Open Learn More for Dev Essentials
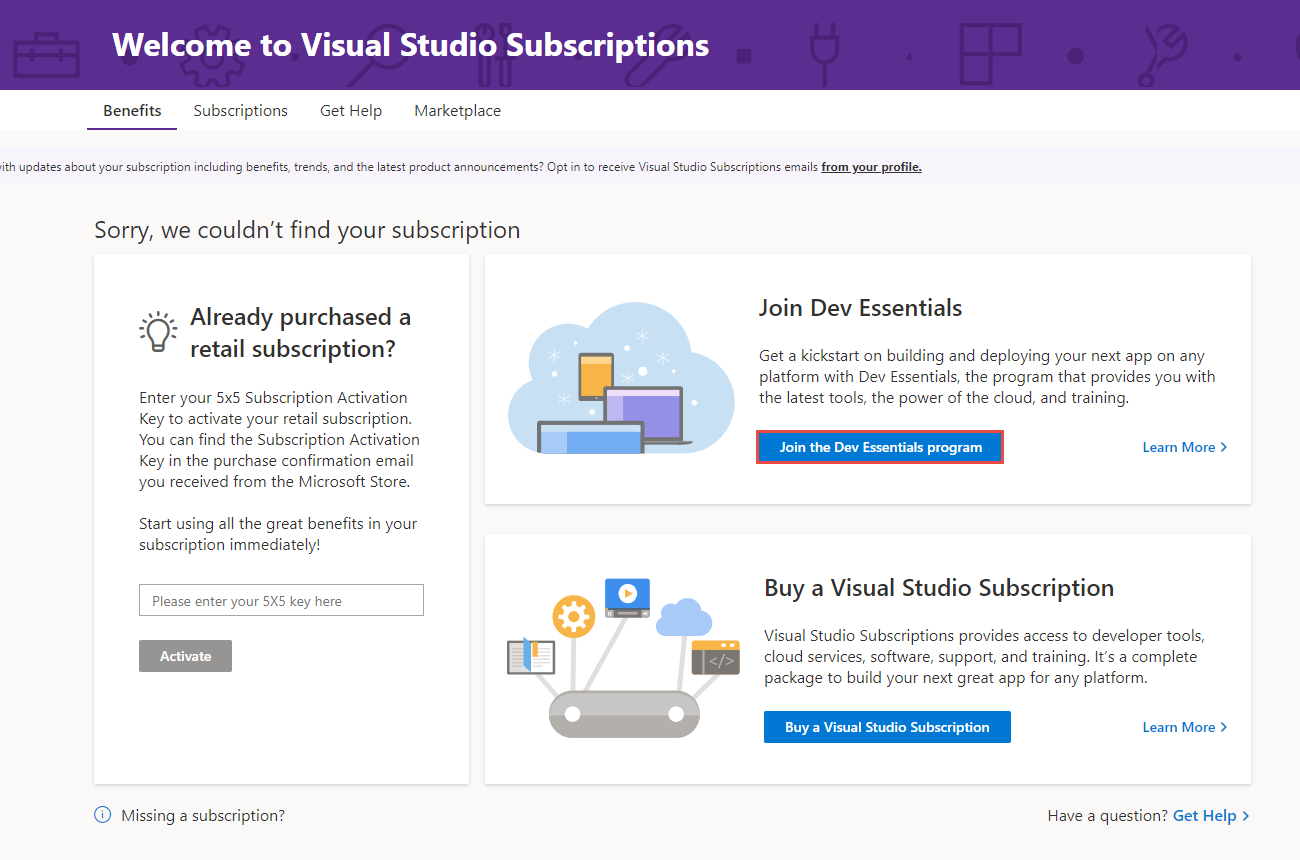The height and width of the screenshot is (860, 1300). (1184, 447)
